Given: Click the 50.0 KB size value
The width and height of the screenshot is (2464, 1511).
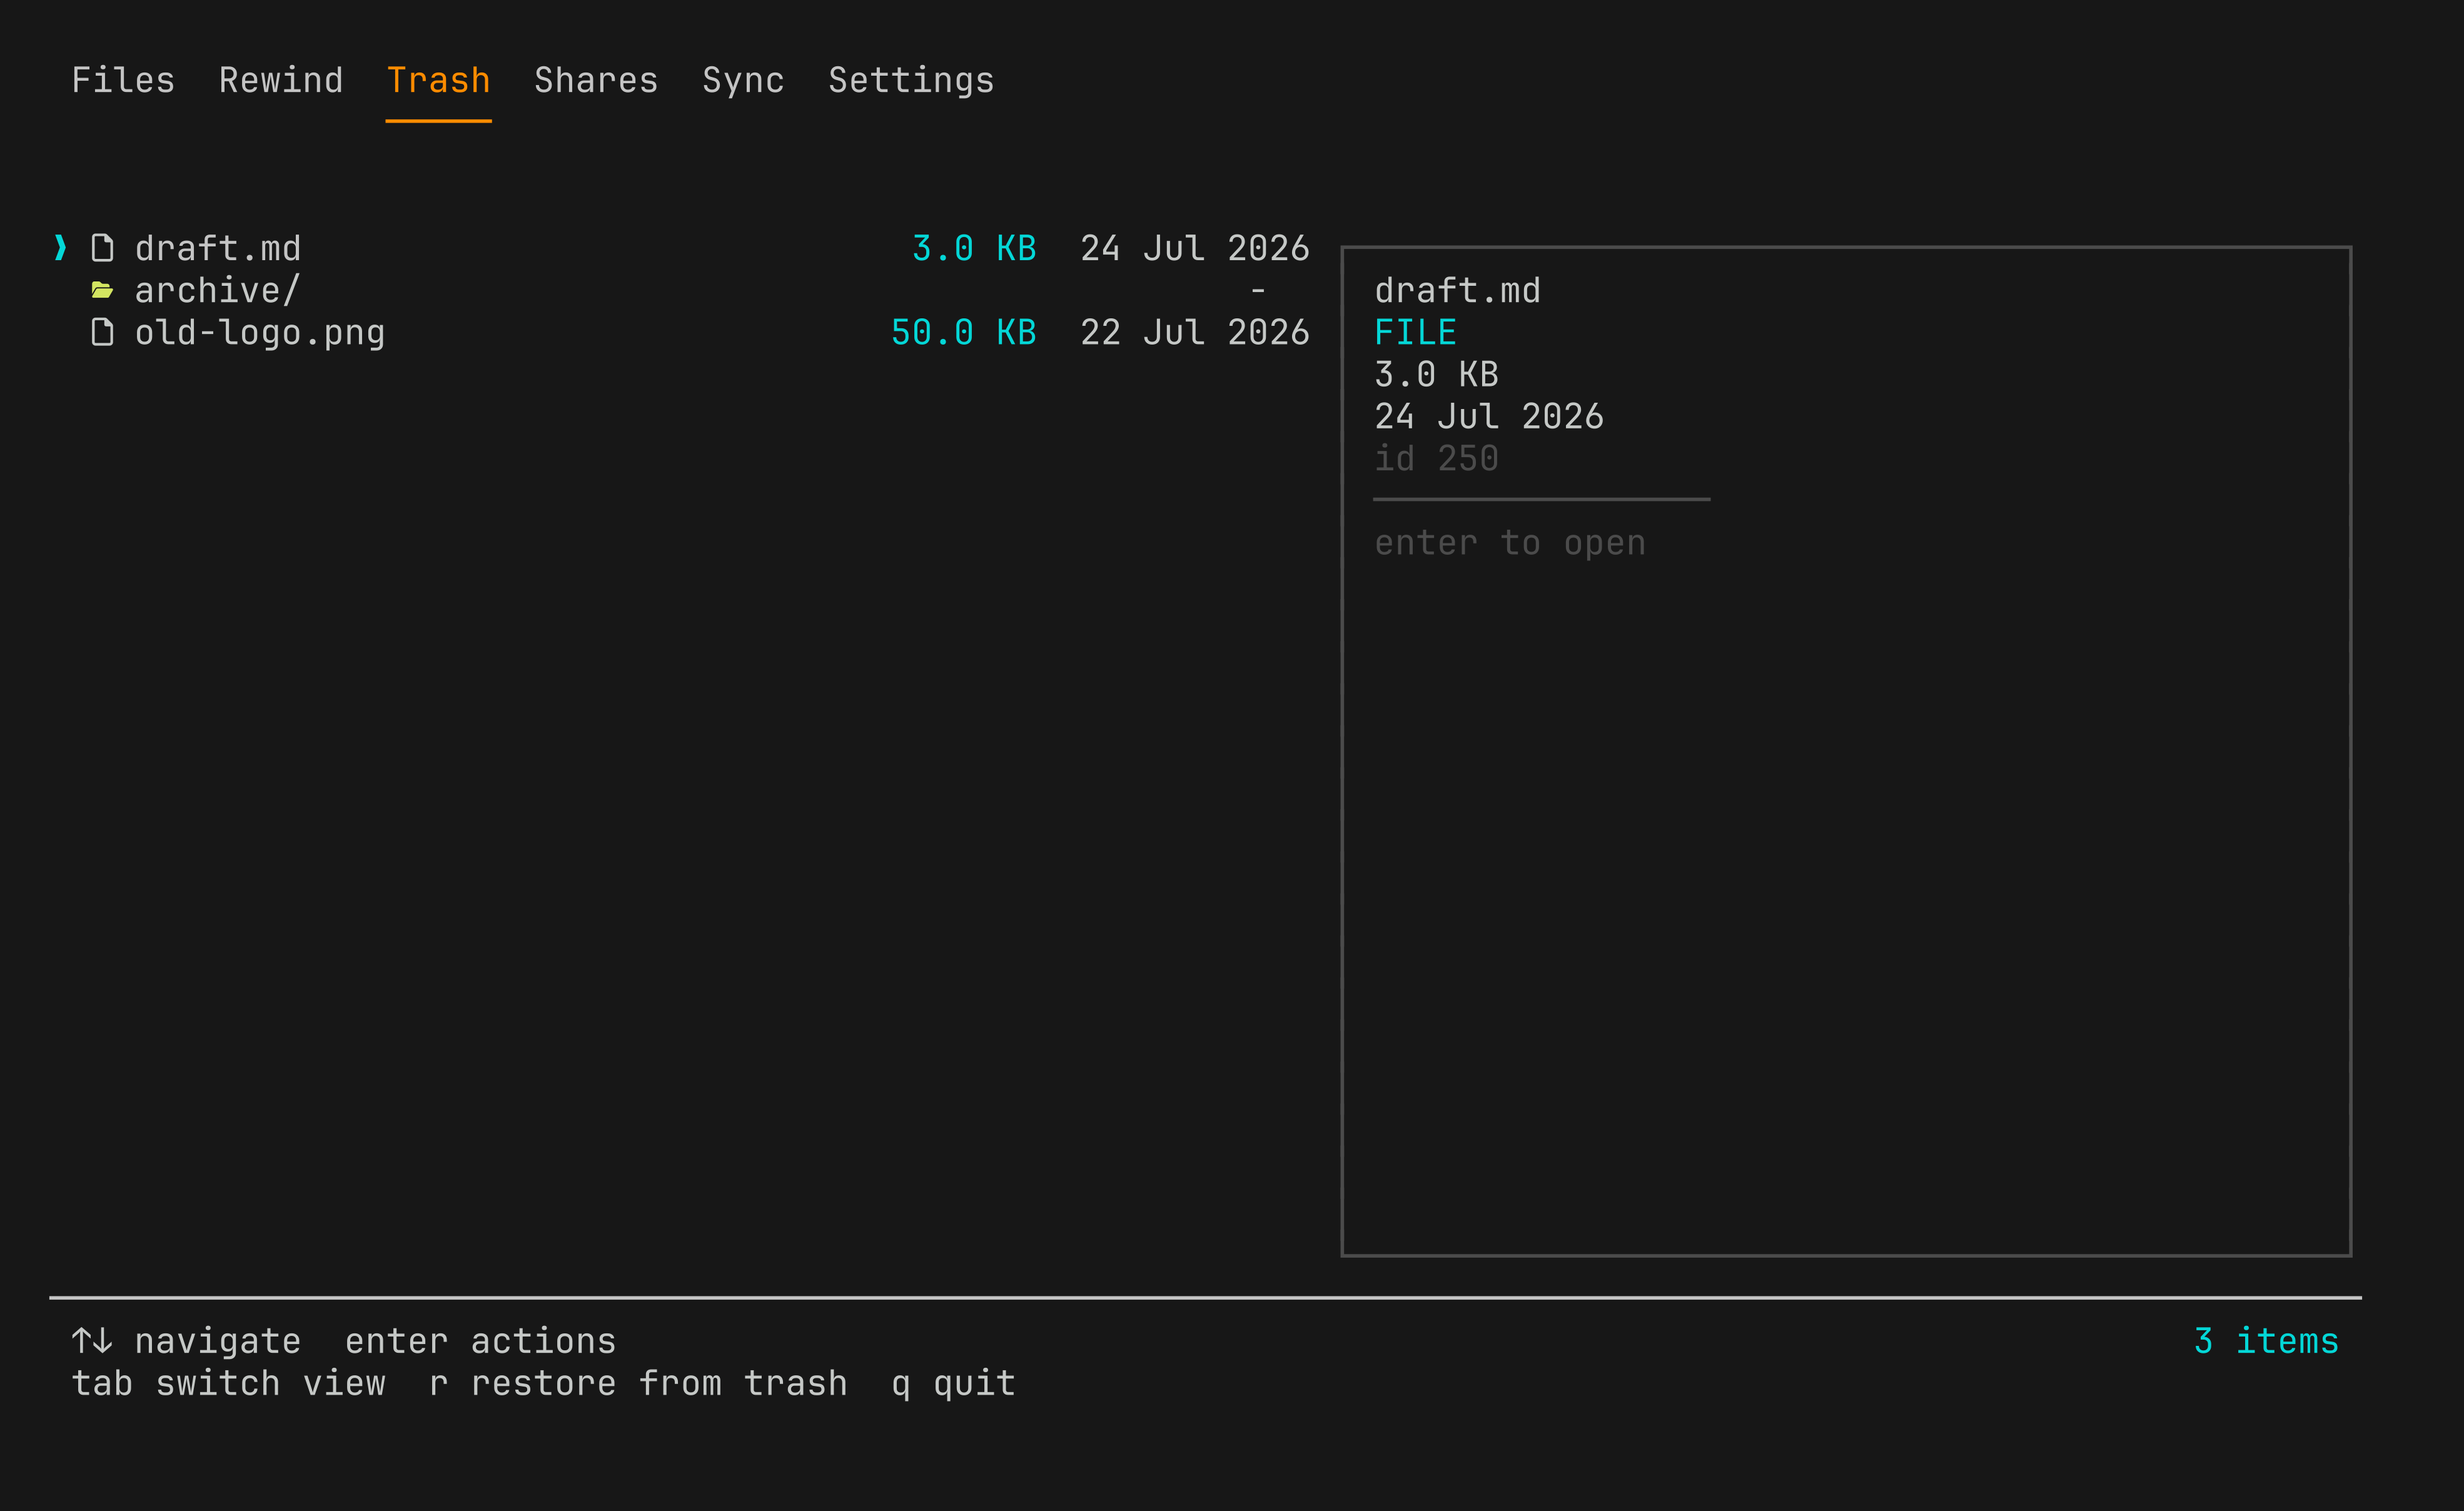Looking at the screenshot, I should click(963, 332).
